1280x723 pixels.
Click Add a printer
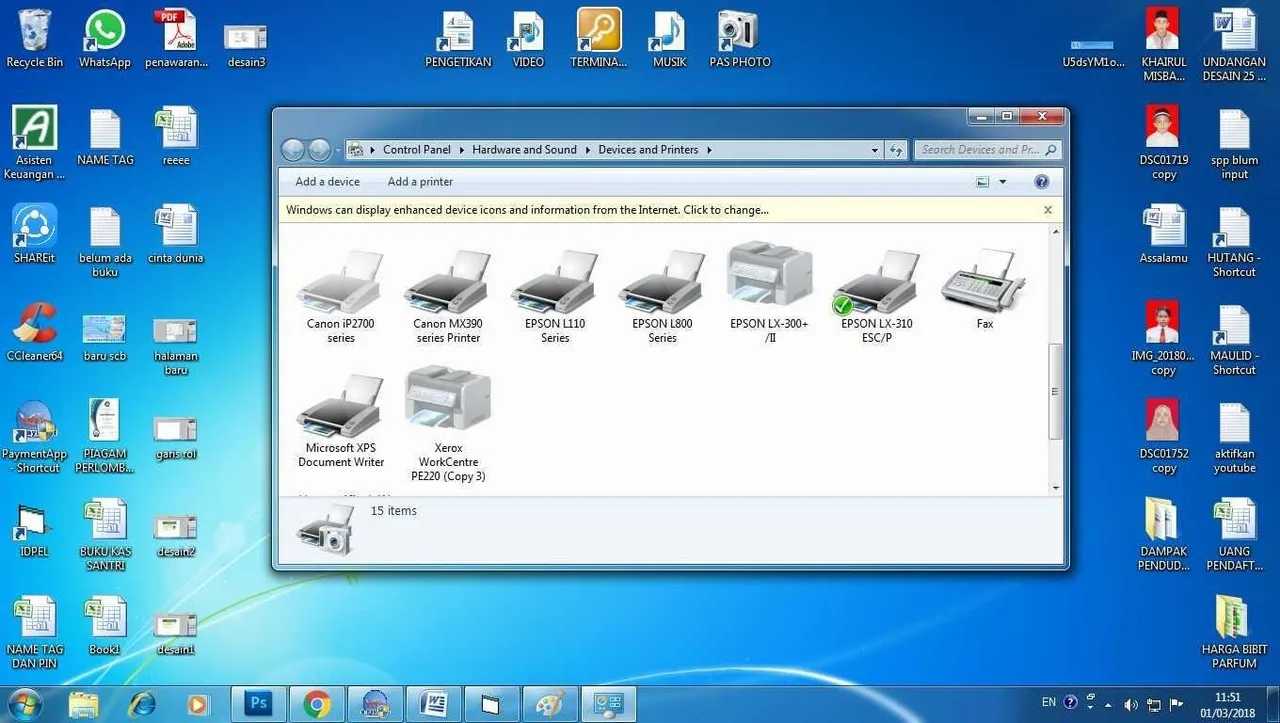tap(420, 182)
